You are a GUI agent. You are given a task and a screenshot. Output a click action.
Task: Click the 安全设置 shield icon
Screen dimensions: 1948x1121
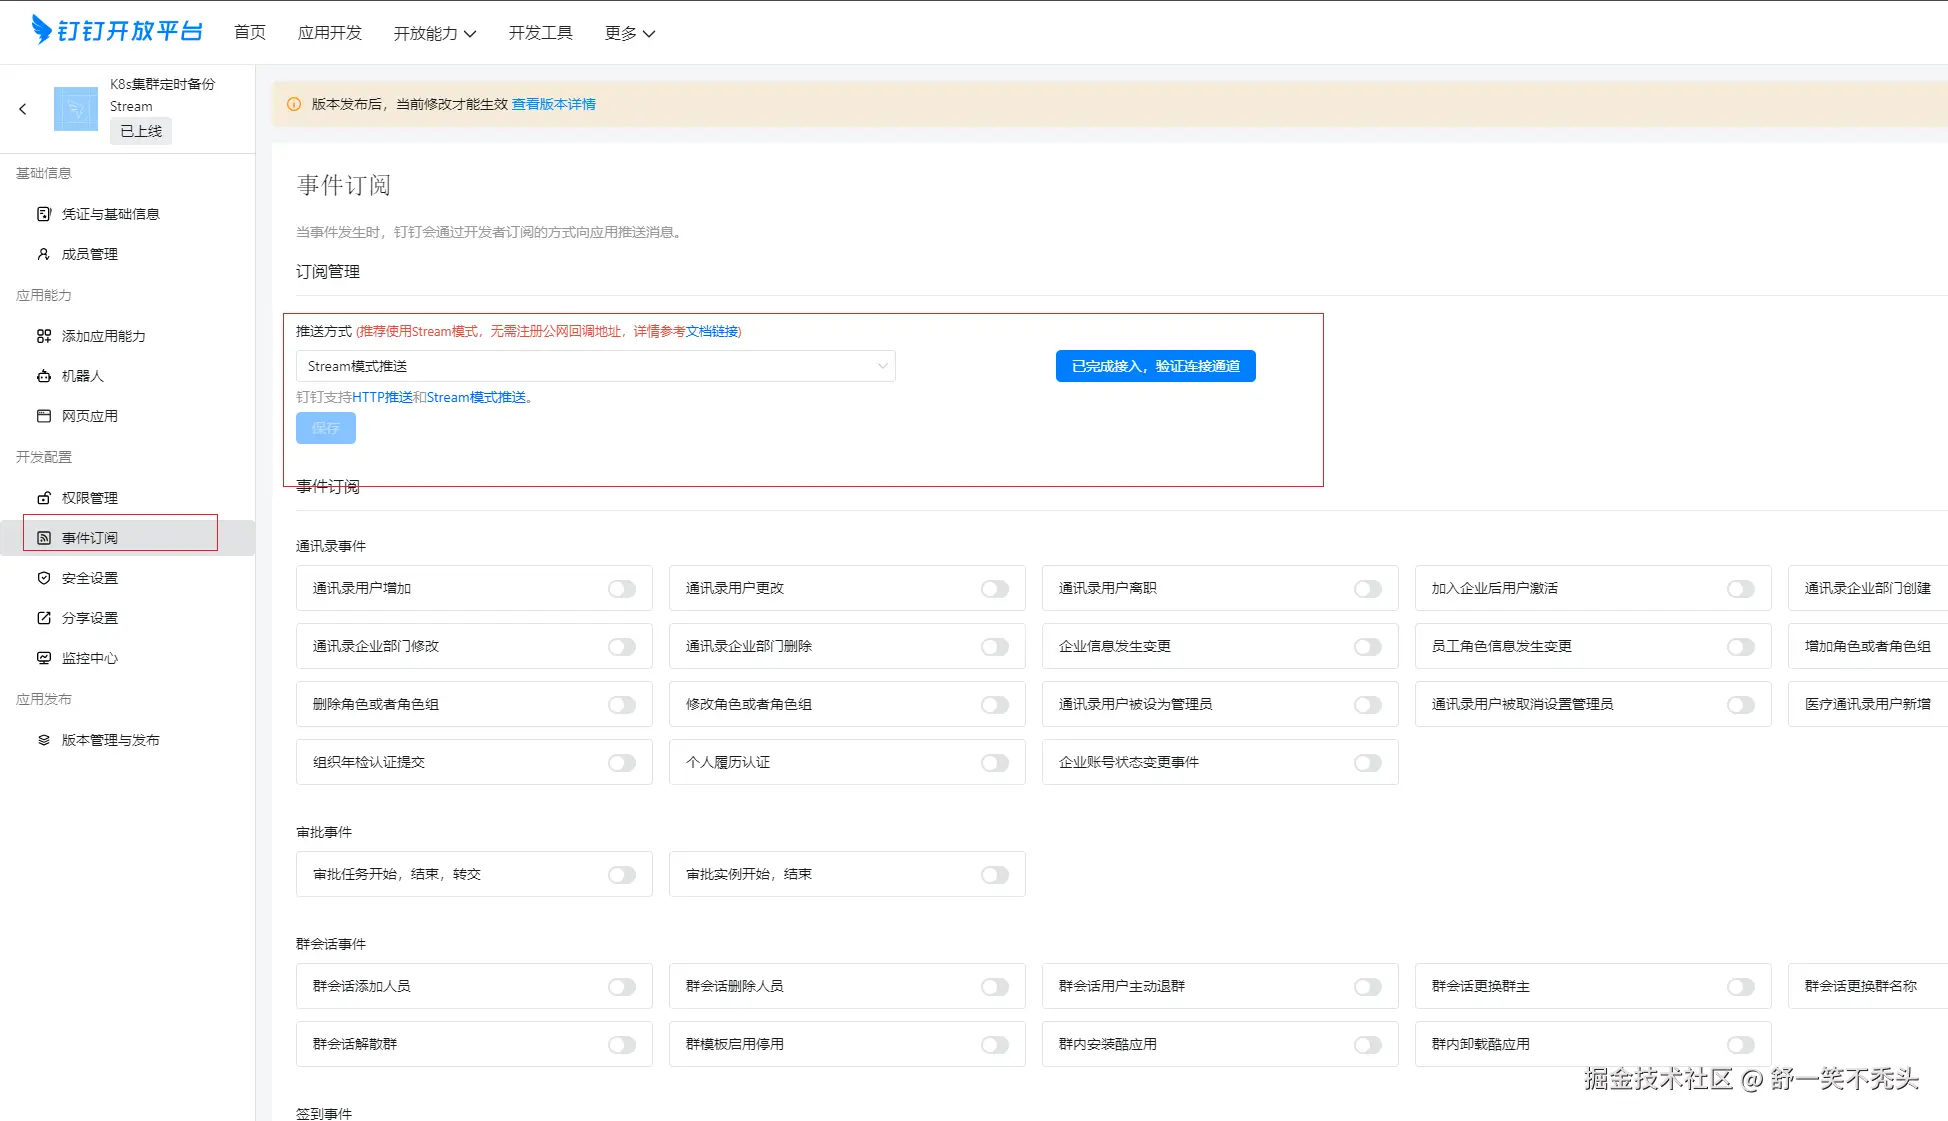click(43, 578)
